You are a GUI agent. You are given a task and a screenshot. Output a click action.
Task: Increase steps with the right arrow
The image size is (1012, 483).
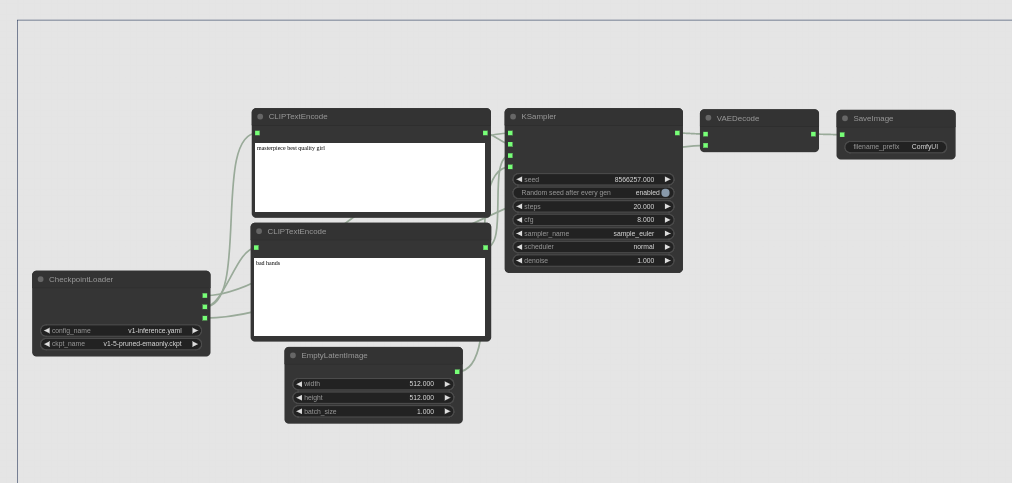pos(667,207)
